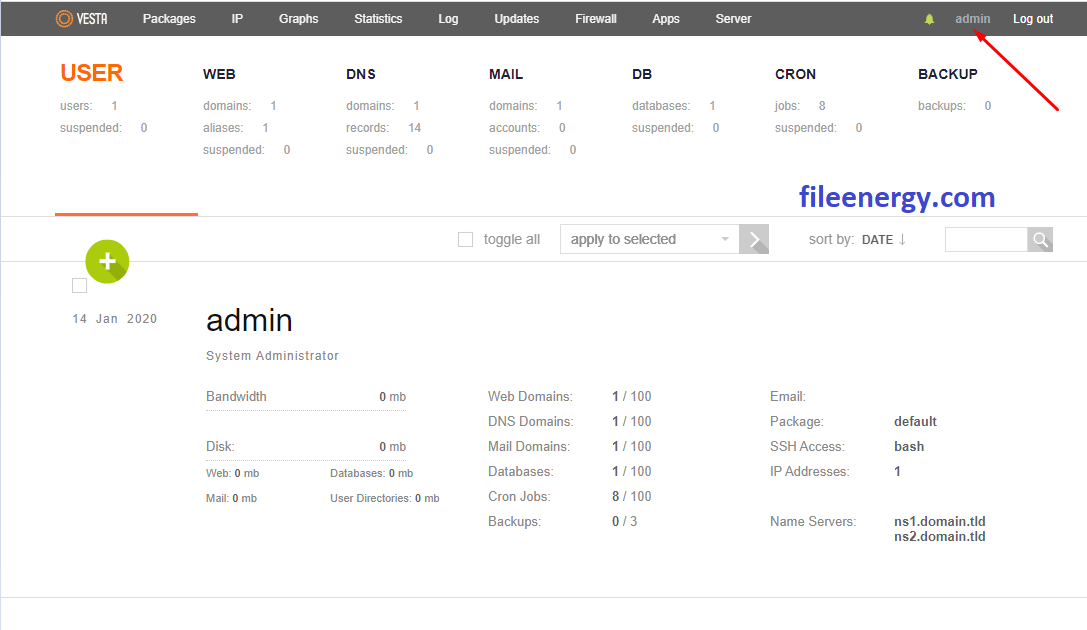
Task: Click the admin profile link in top bar
Action: 973,19
